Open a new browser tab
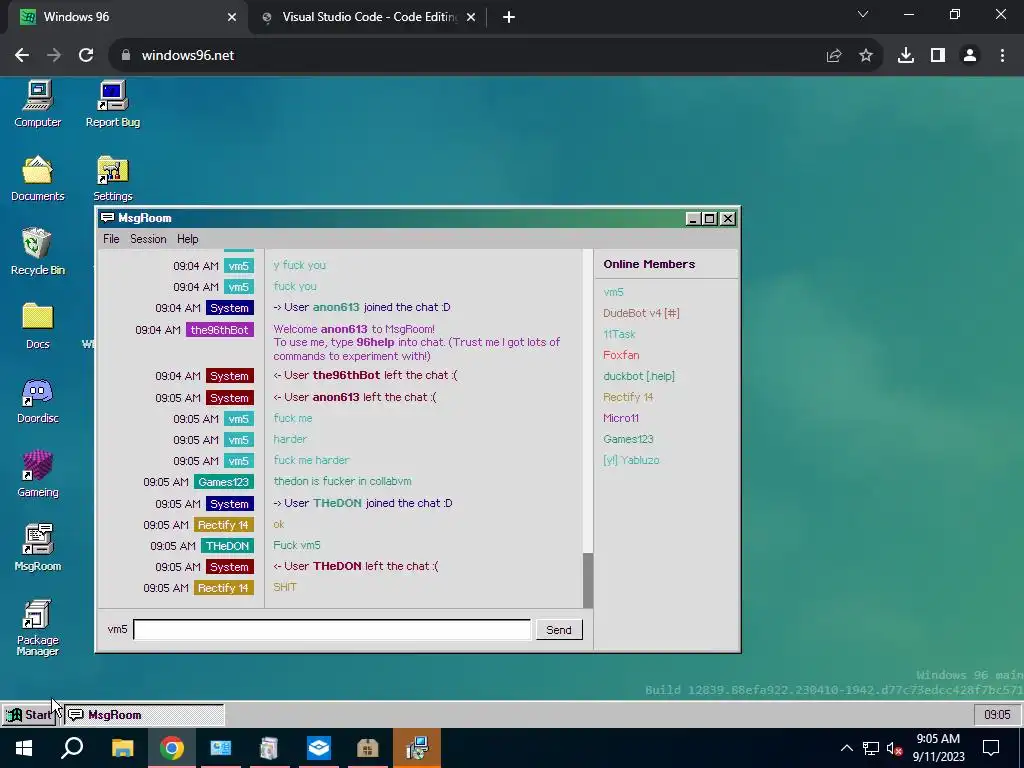Image resolution: width=1024 pixels, height=768 pixels. click(509, 18)
